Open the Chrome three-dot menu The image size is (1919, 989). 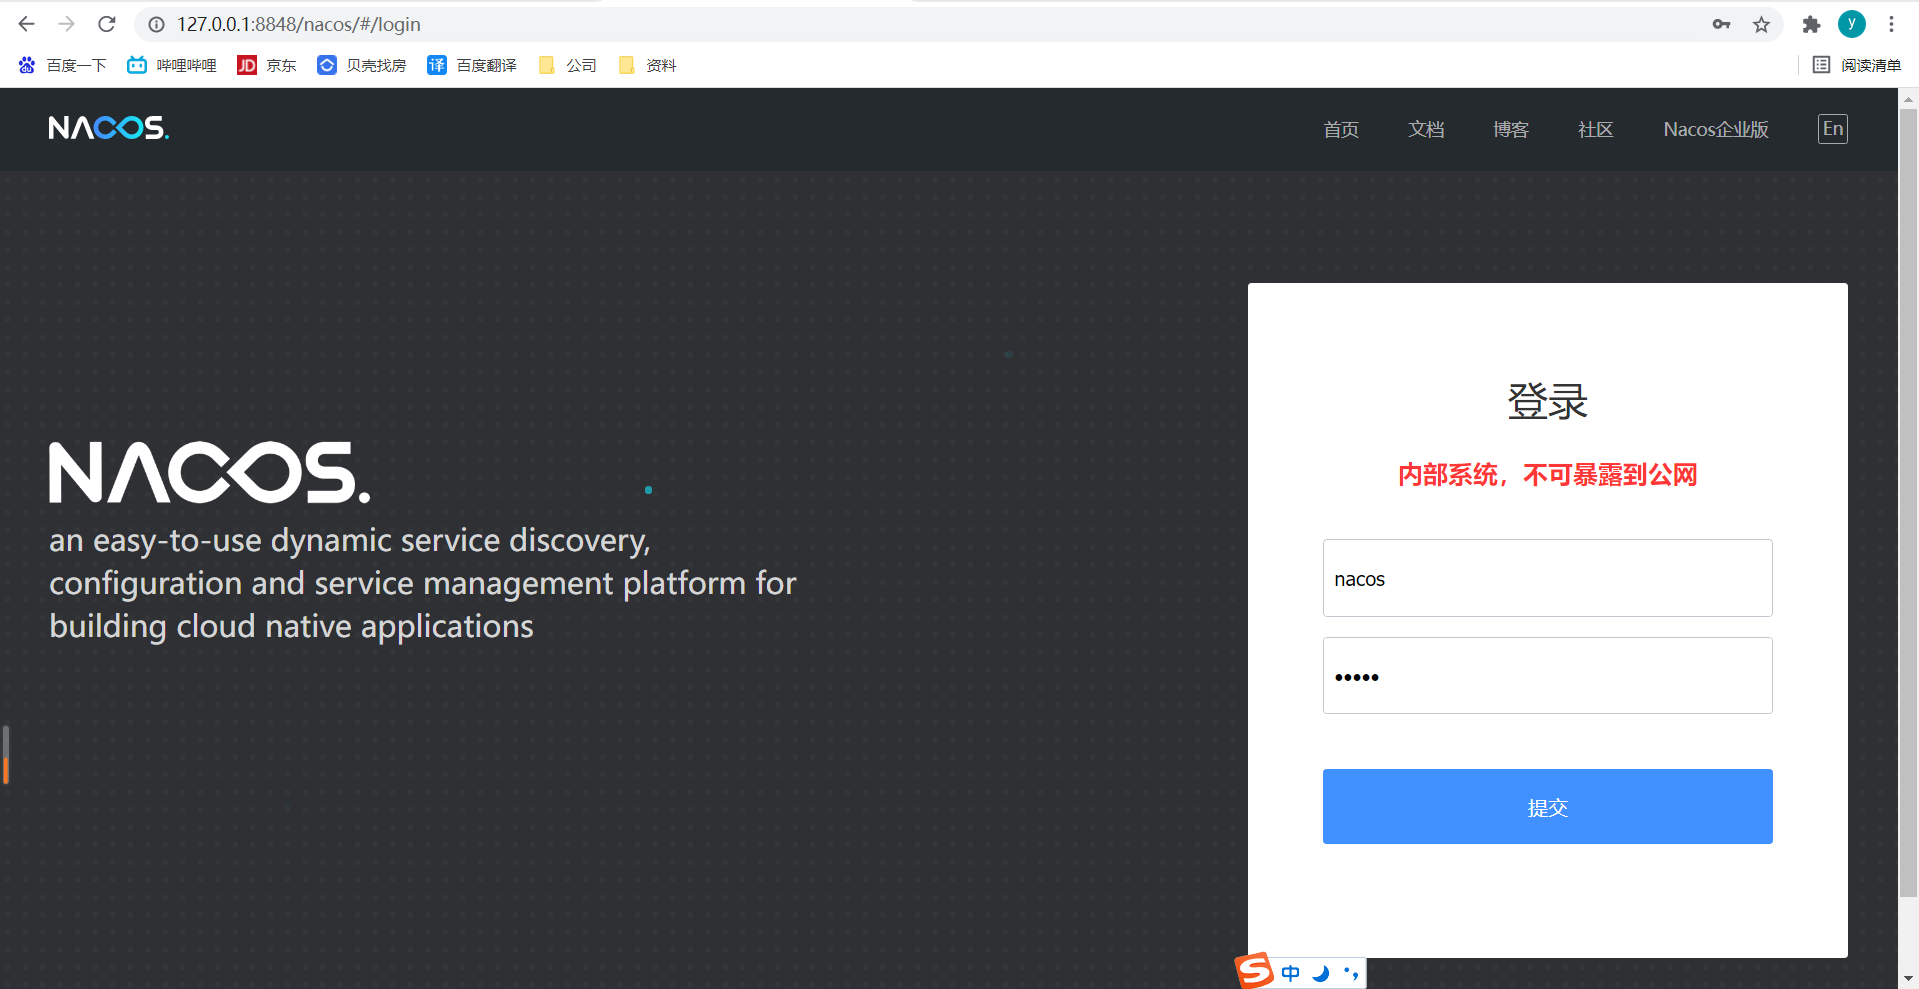[x=1891, y=24]
